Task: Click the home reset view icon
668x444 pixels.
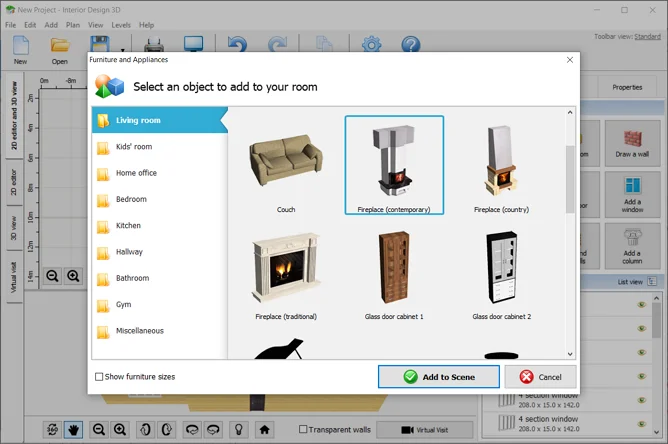Action: [x=265, y=430]
